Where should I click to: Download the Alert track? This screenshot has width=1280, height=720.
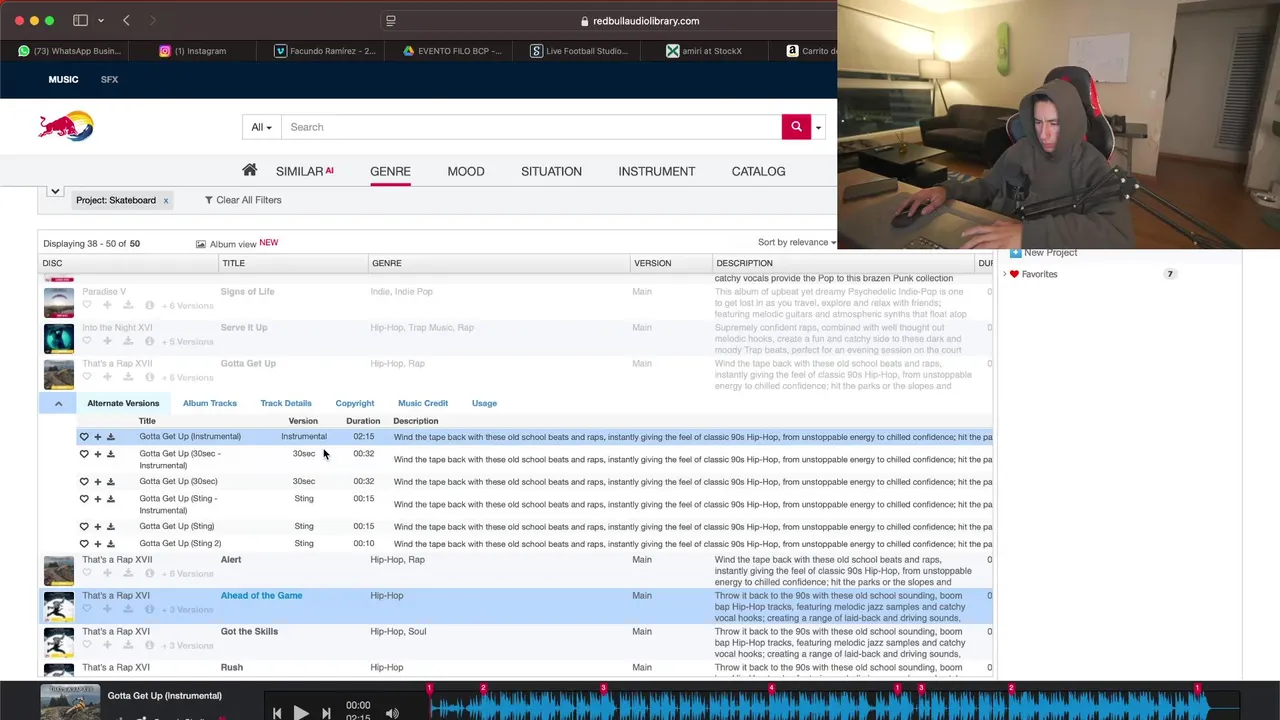click(x=128, y=574)
